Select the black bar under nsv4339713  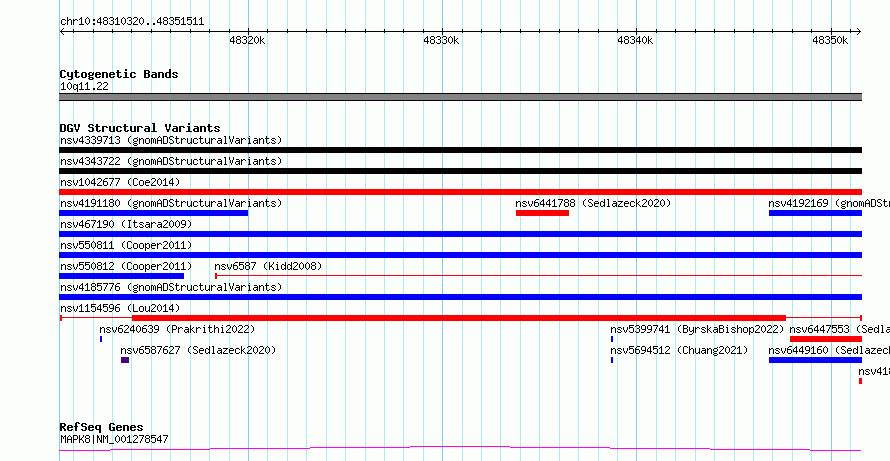tap(460, 150)
